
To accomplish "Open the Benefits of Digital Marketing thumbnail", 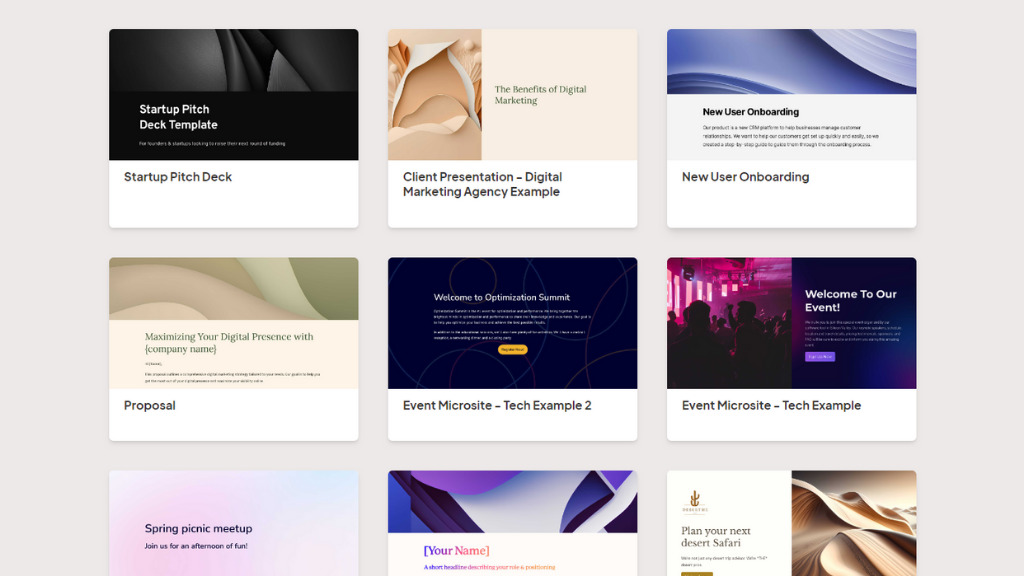I will 513,95.
